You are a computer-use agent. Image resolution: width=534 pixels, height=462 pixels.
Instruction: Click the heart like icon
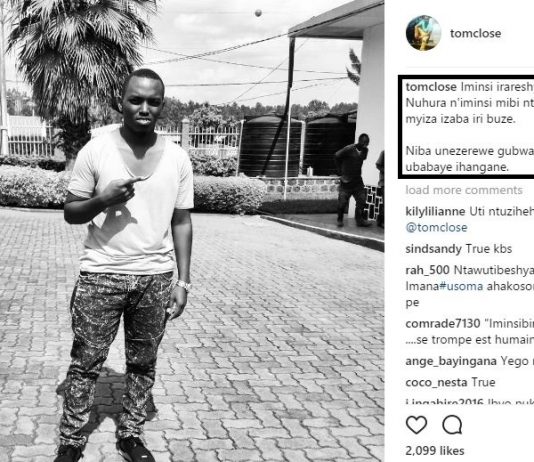click(417, 425)
